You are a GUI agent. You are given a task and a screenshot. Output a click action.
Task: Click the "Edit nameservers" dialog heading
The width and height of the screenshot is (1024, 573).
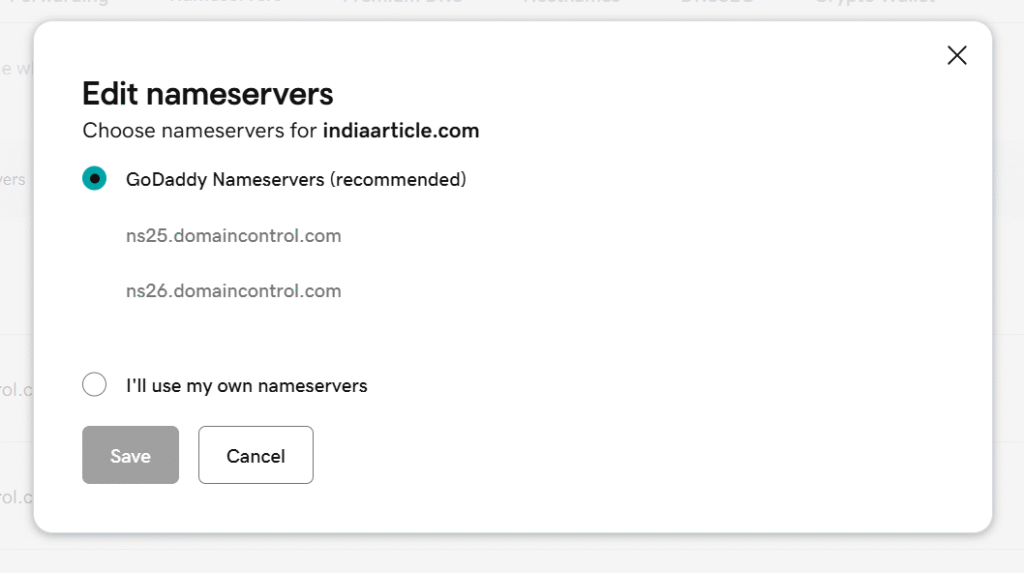pyautogui.click(x=207, y=94)
